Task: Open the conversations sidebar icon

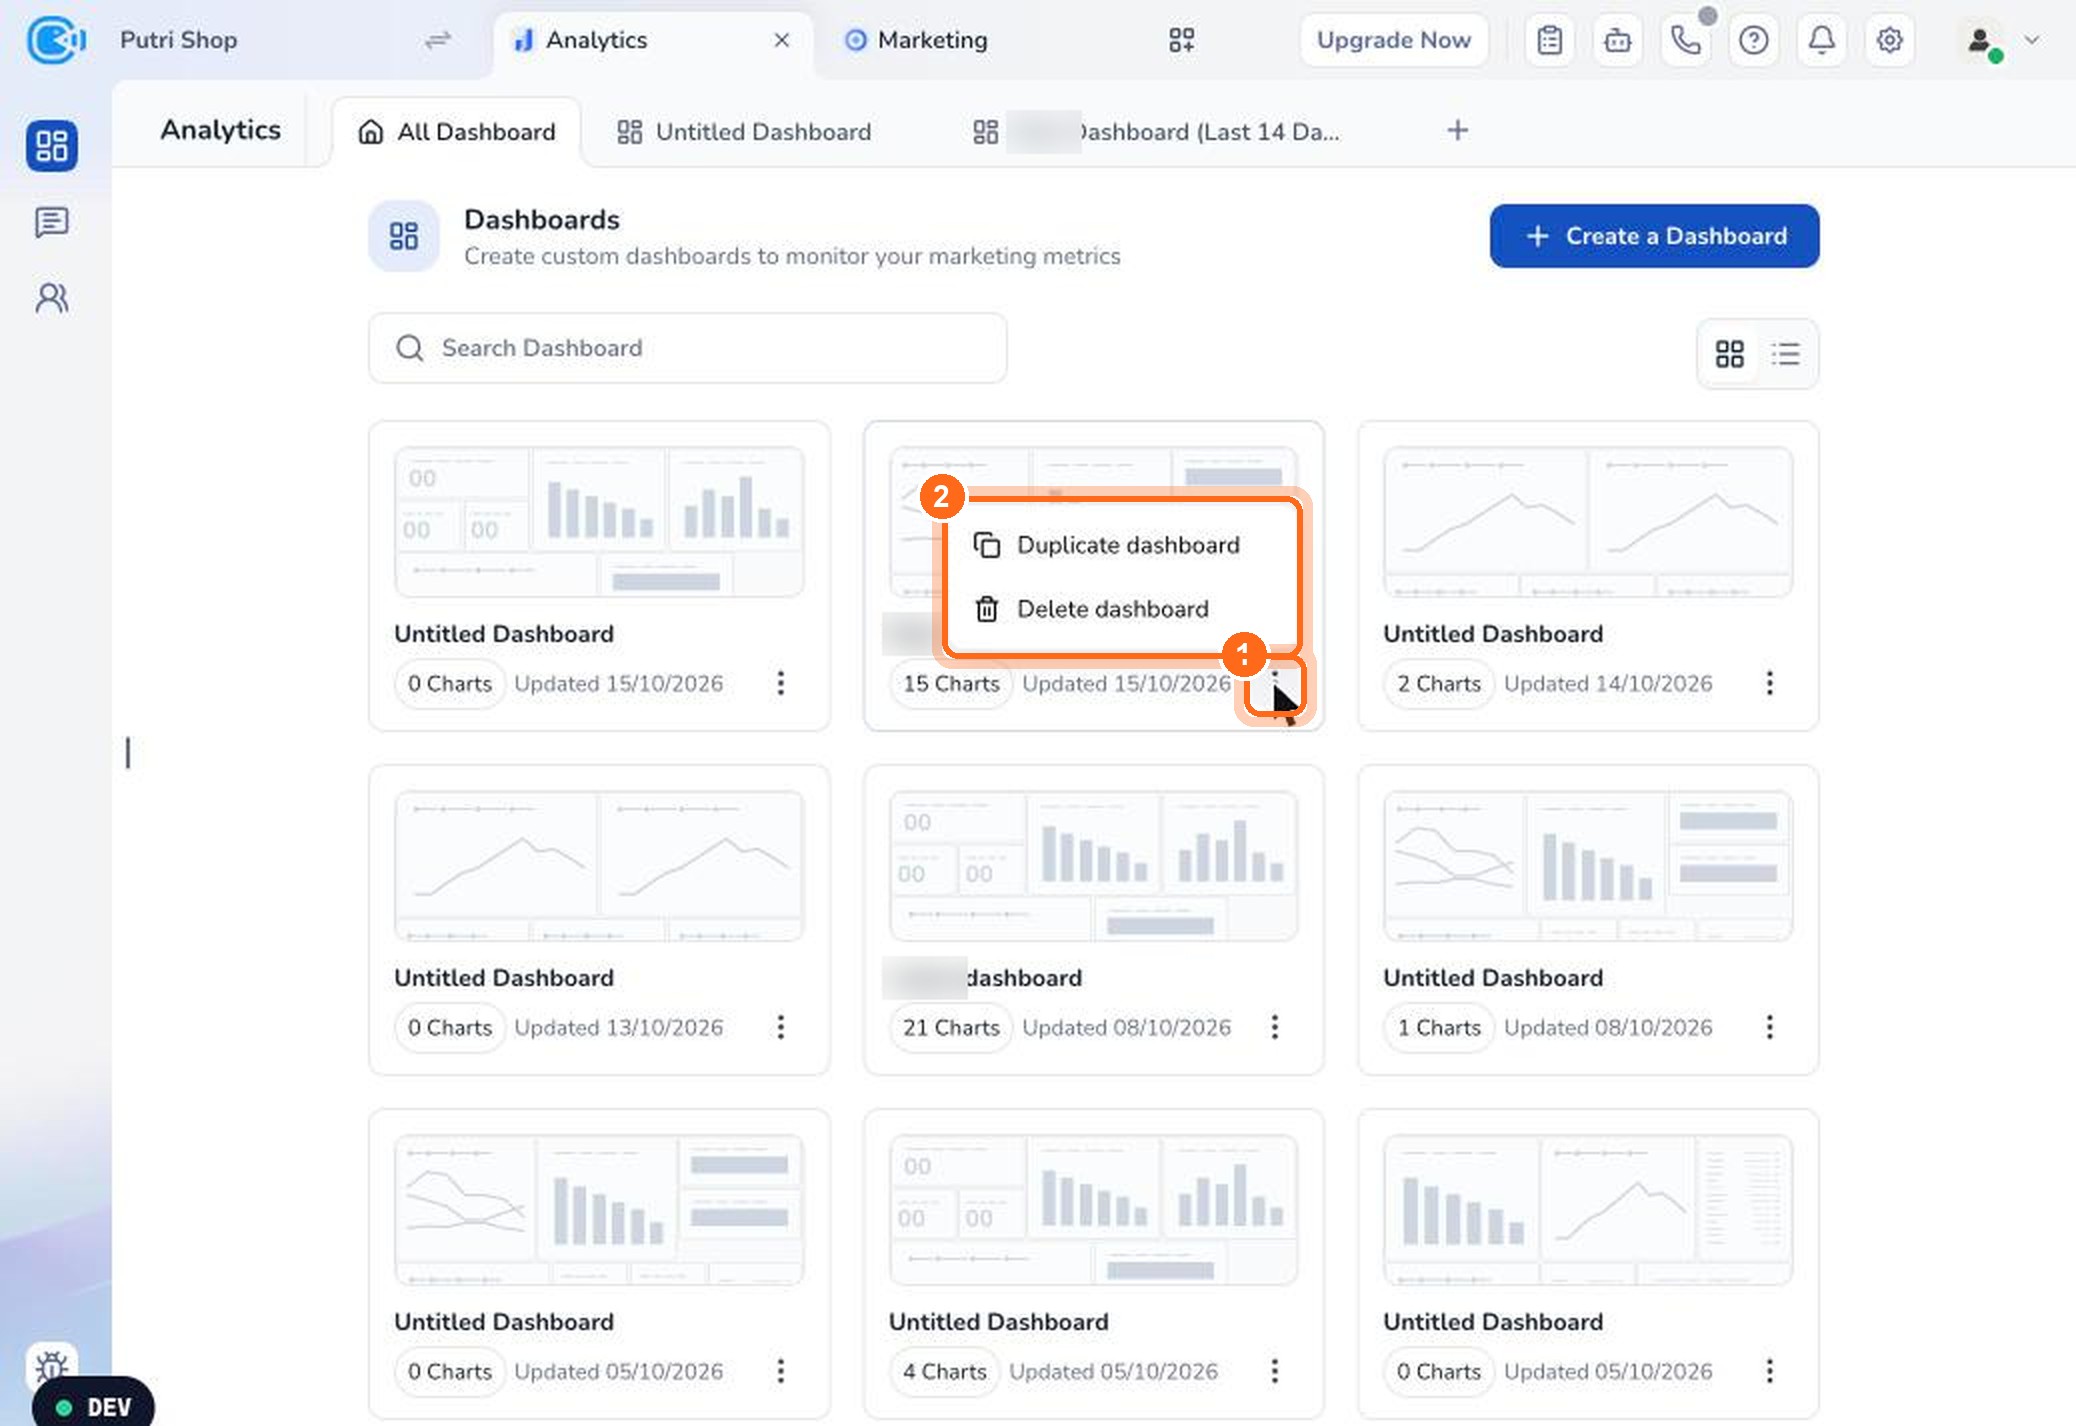Action: [52, 222]
